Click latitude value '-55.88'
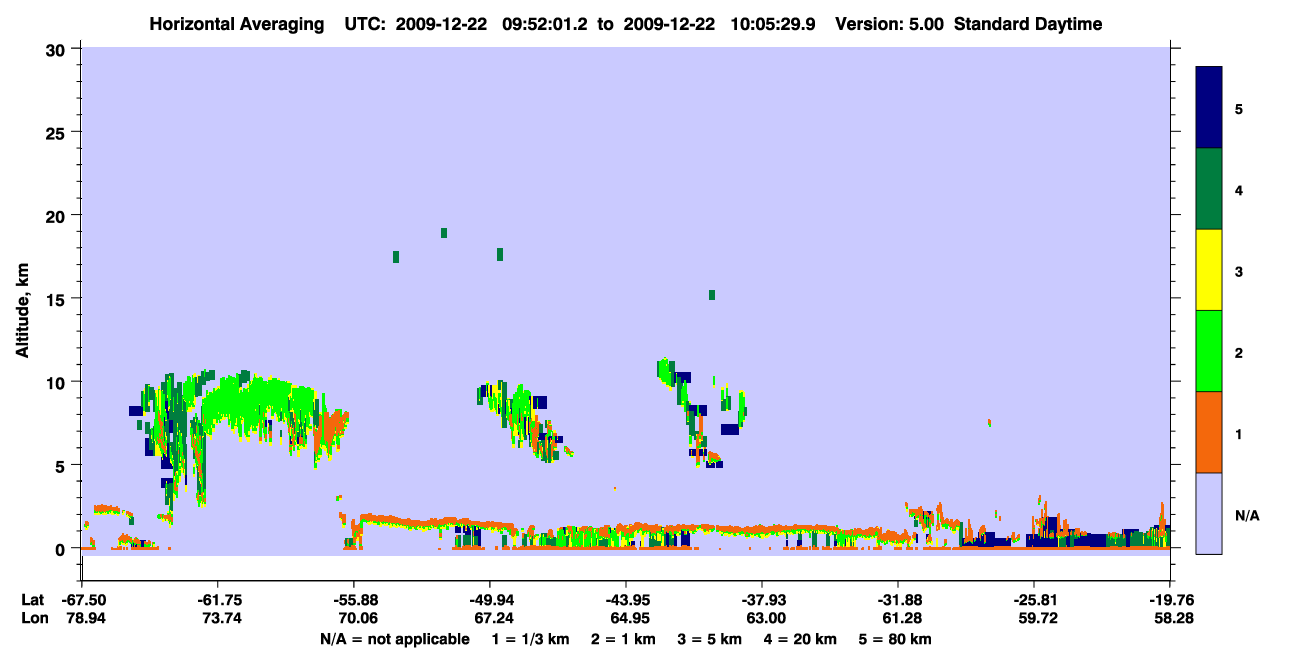 (356, 600)
